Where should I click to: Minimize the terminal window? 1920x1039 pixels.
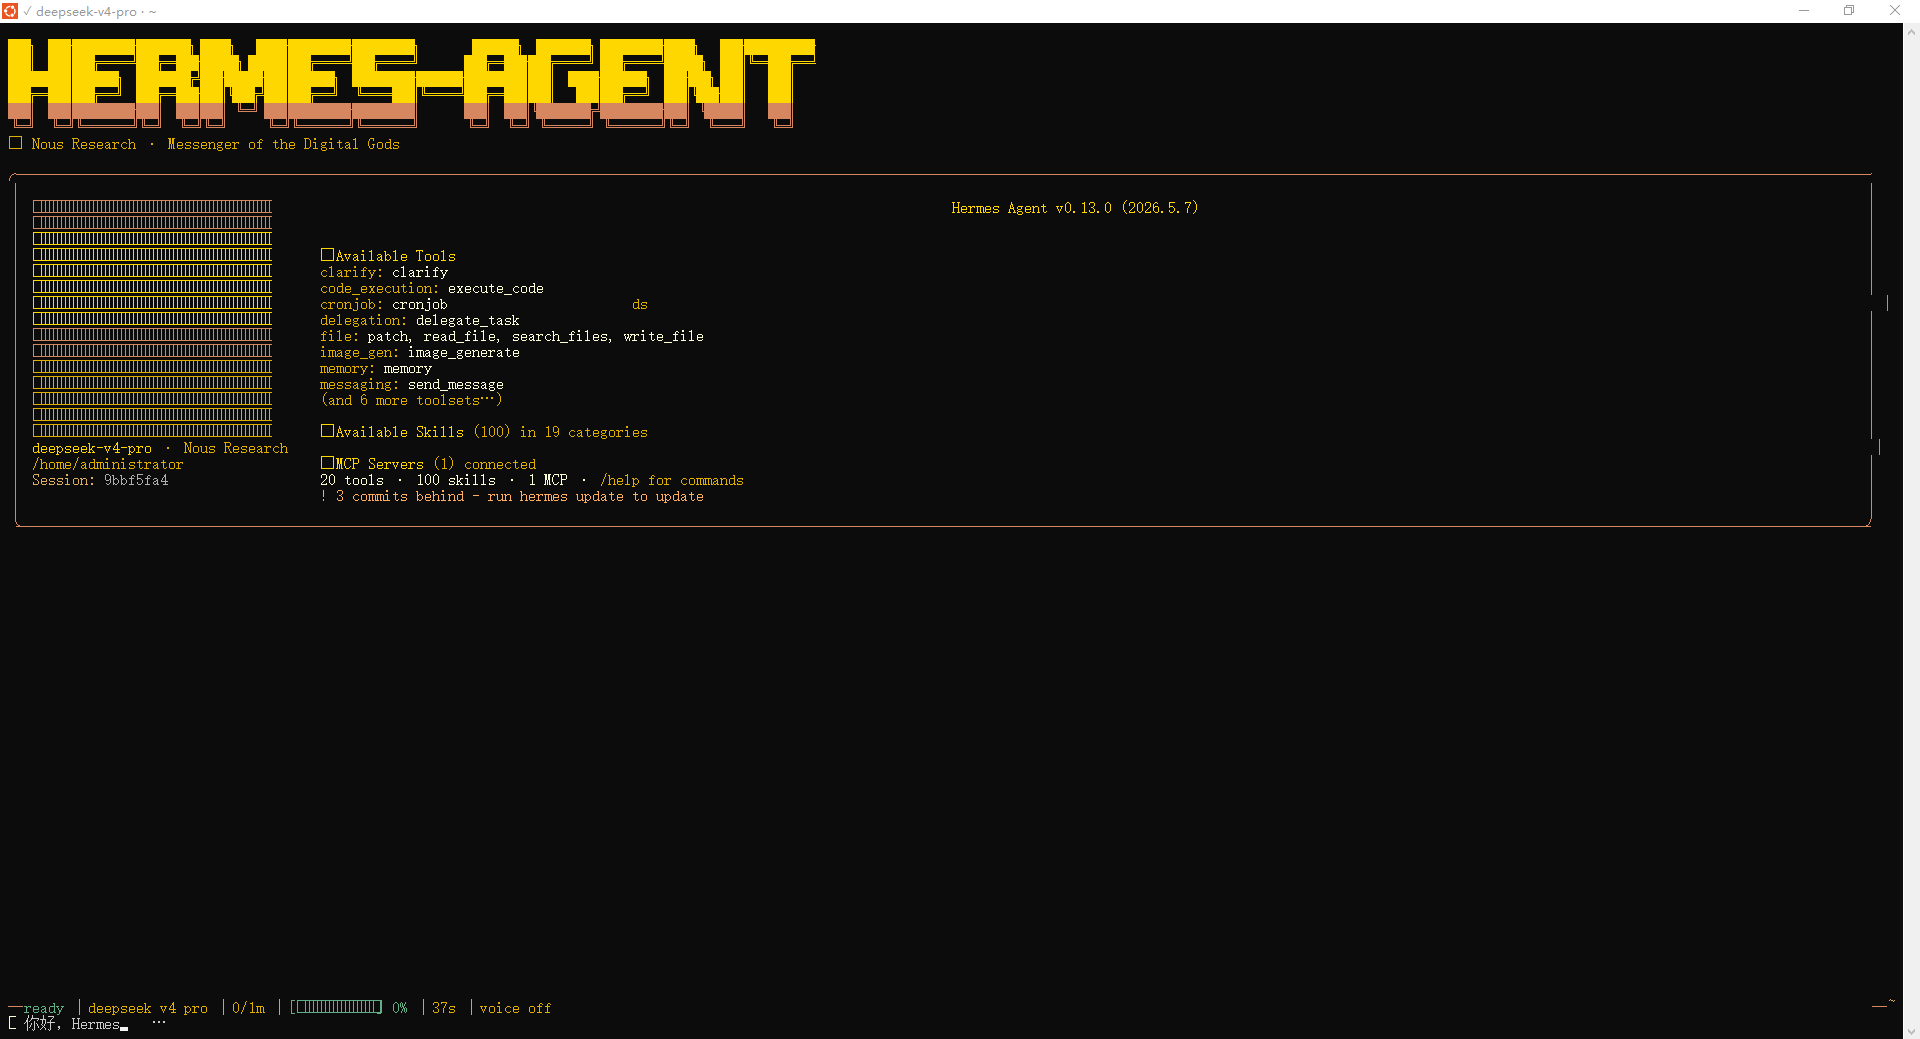click(1804, 11)
